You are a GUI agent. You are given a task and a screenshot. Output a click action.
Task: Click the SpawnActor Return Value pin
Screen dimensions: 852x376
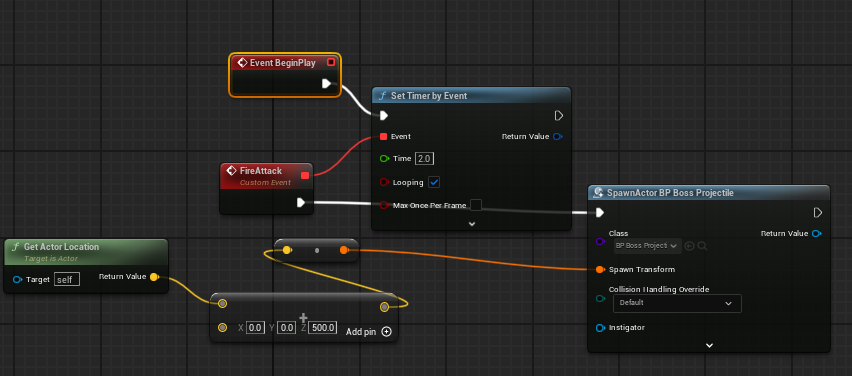coord(816,234)
